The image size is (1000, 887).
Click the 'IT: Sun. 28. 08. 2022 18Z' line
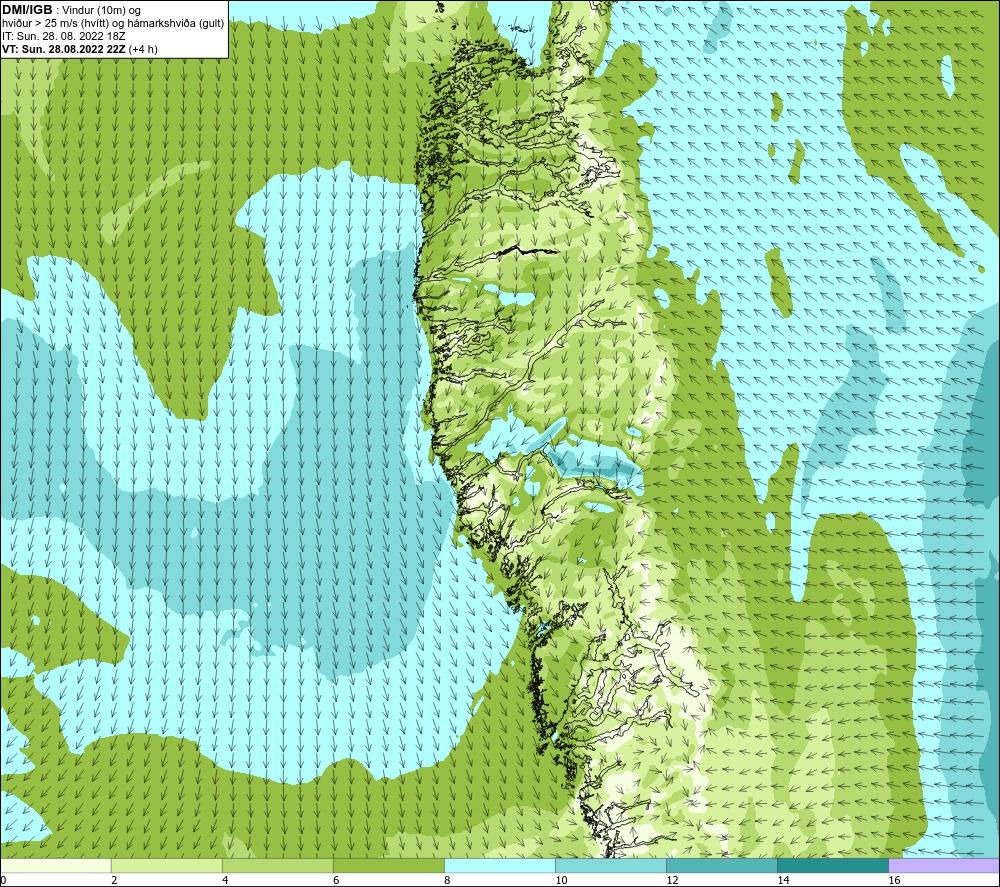tap(62, 36)
